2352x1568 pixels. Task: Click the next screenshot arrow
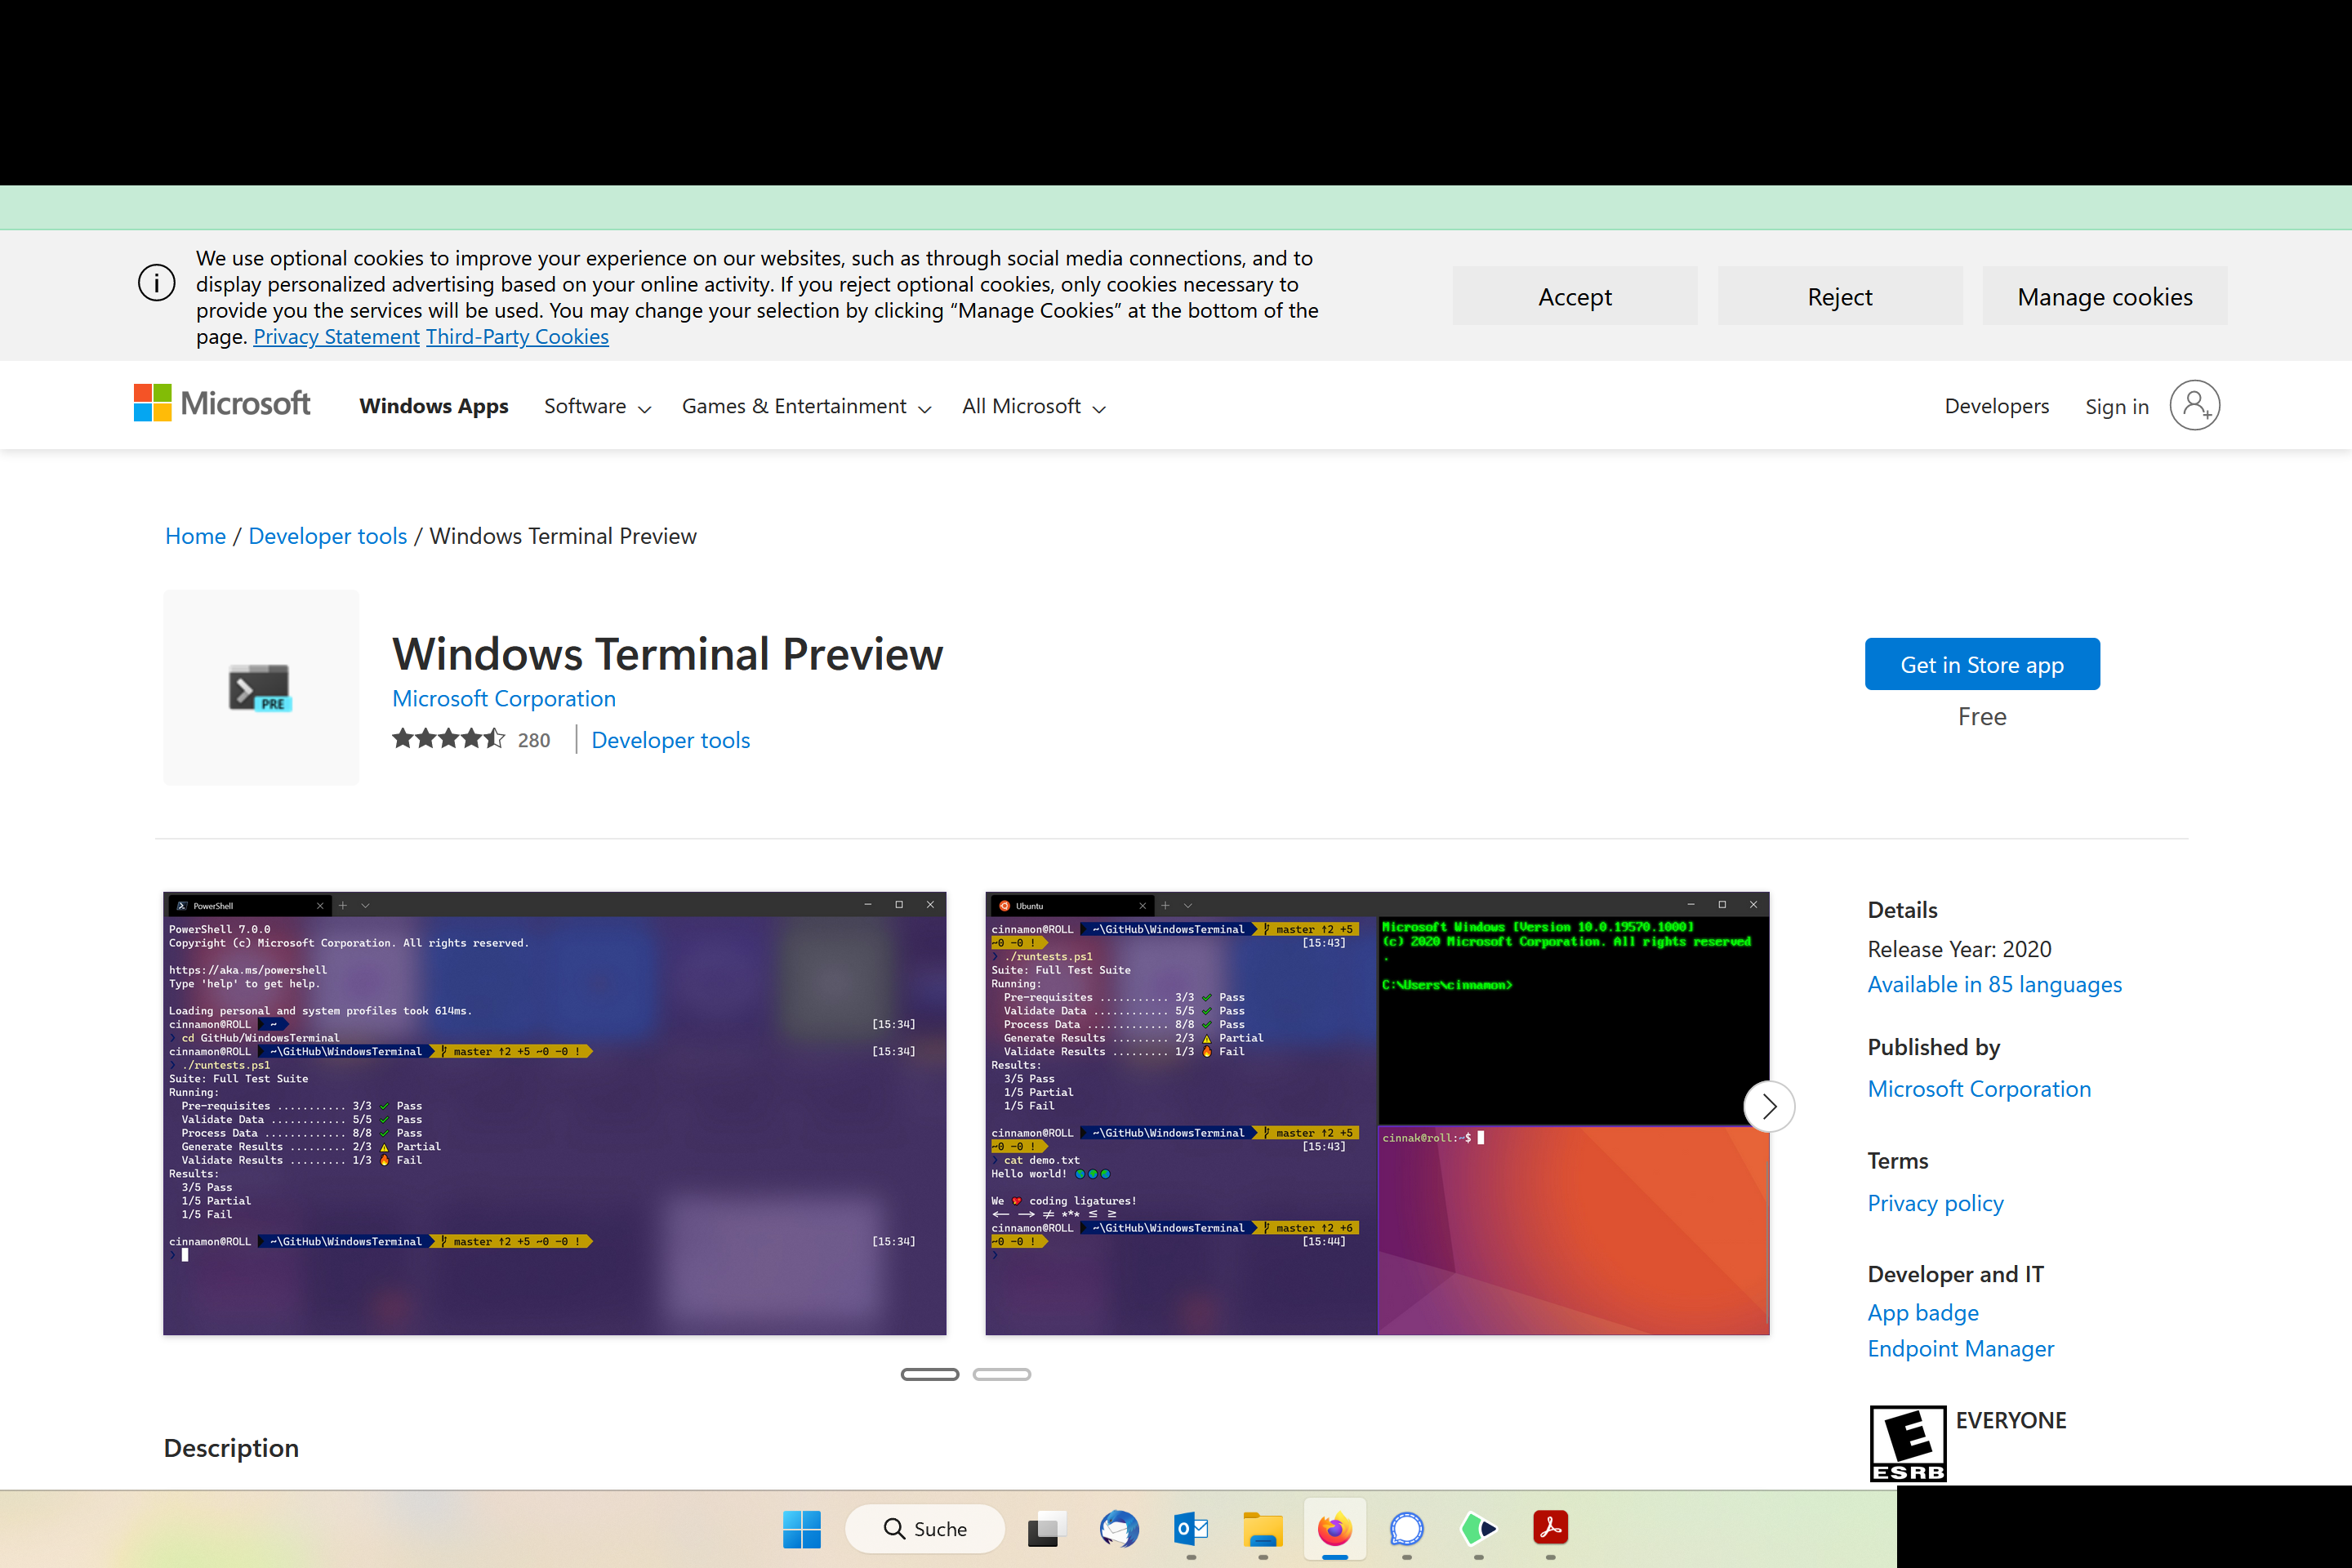click(1769, 1106)
